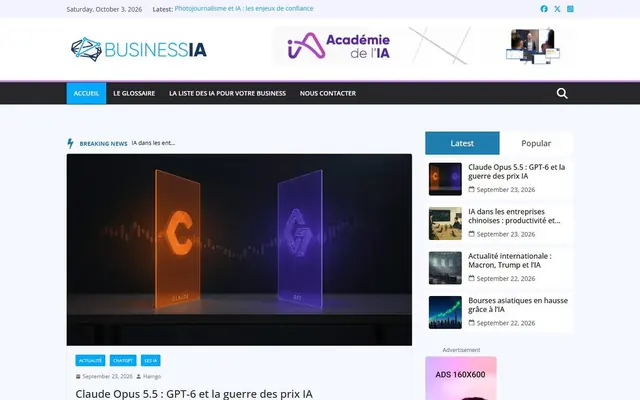Open sidebar link Actualité internationale : Macron, Trump

(510, 260)
